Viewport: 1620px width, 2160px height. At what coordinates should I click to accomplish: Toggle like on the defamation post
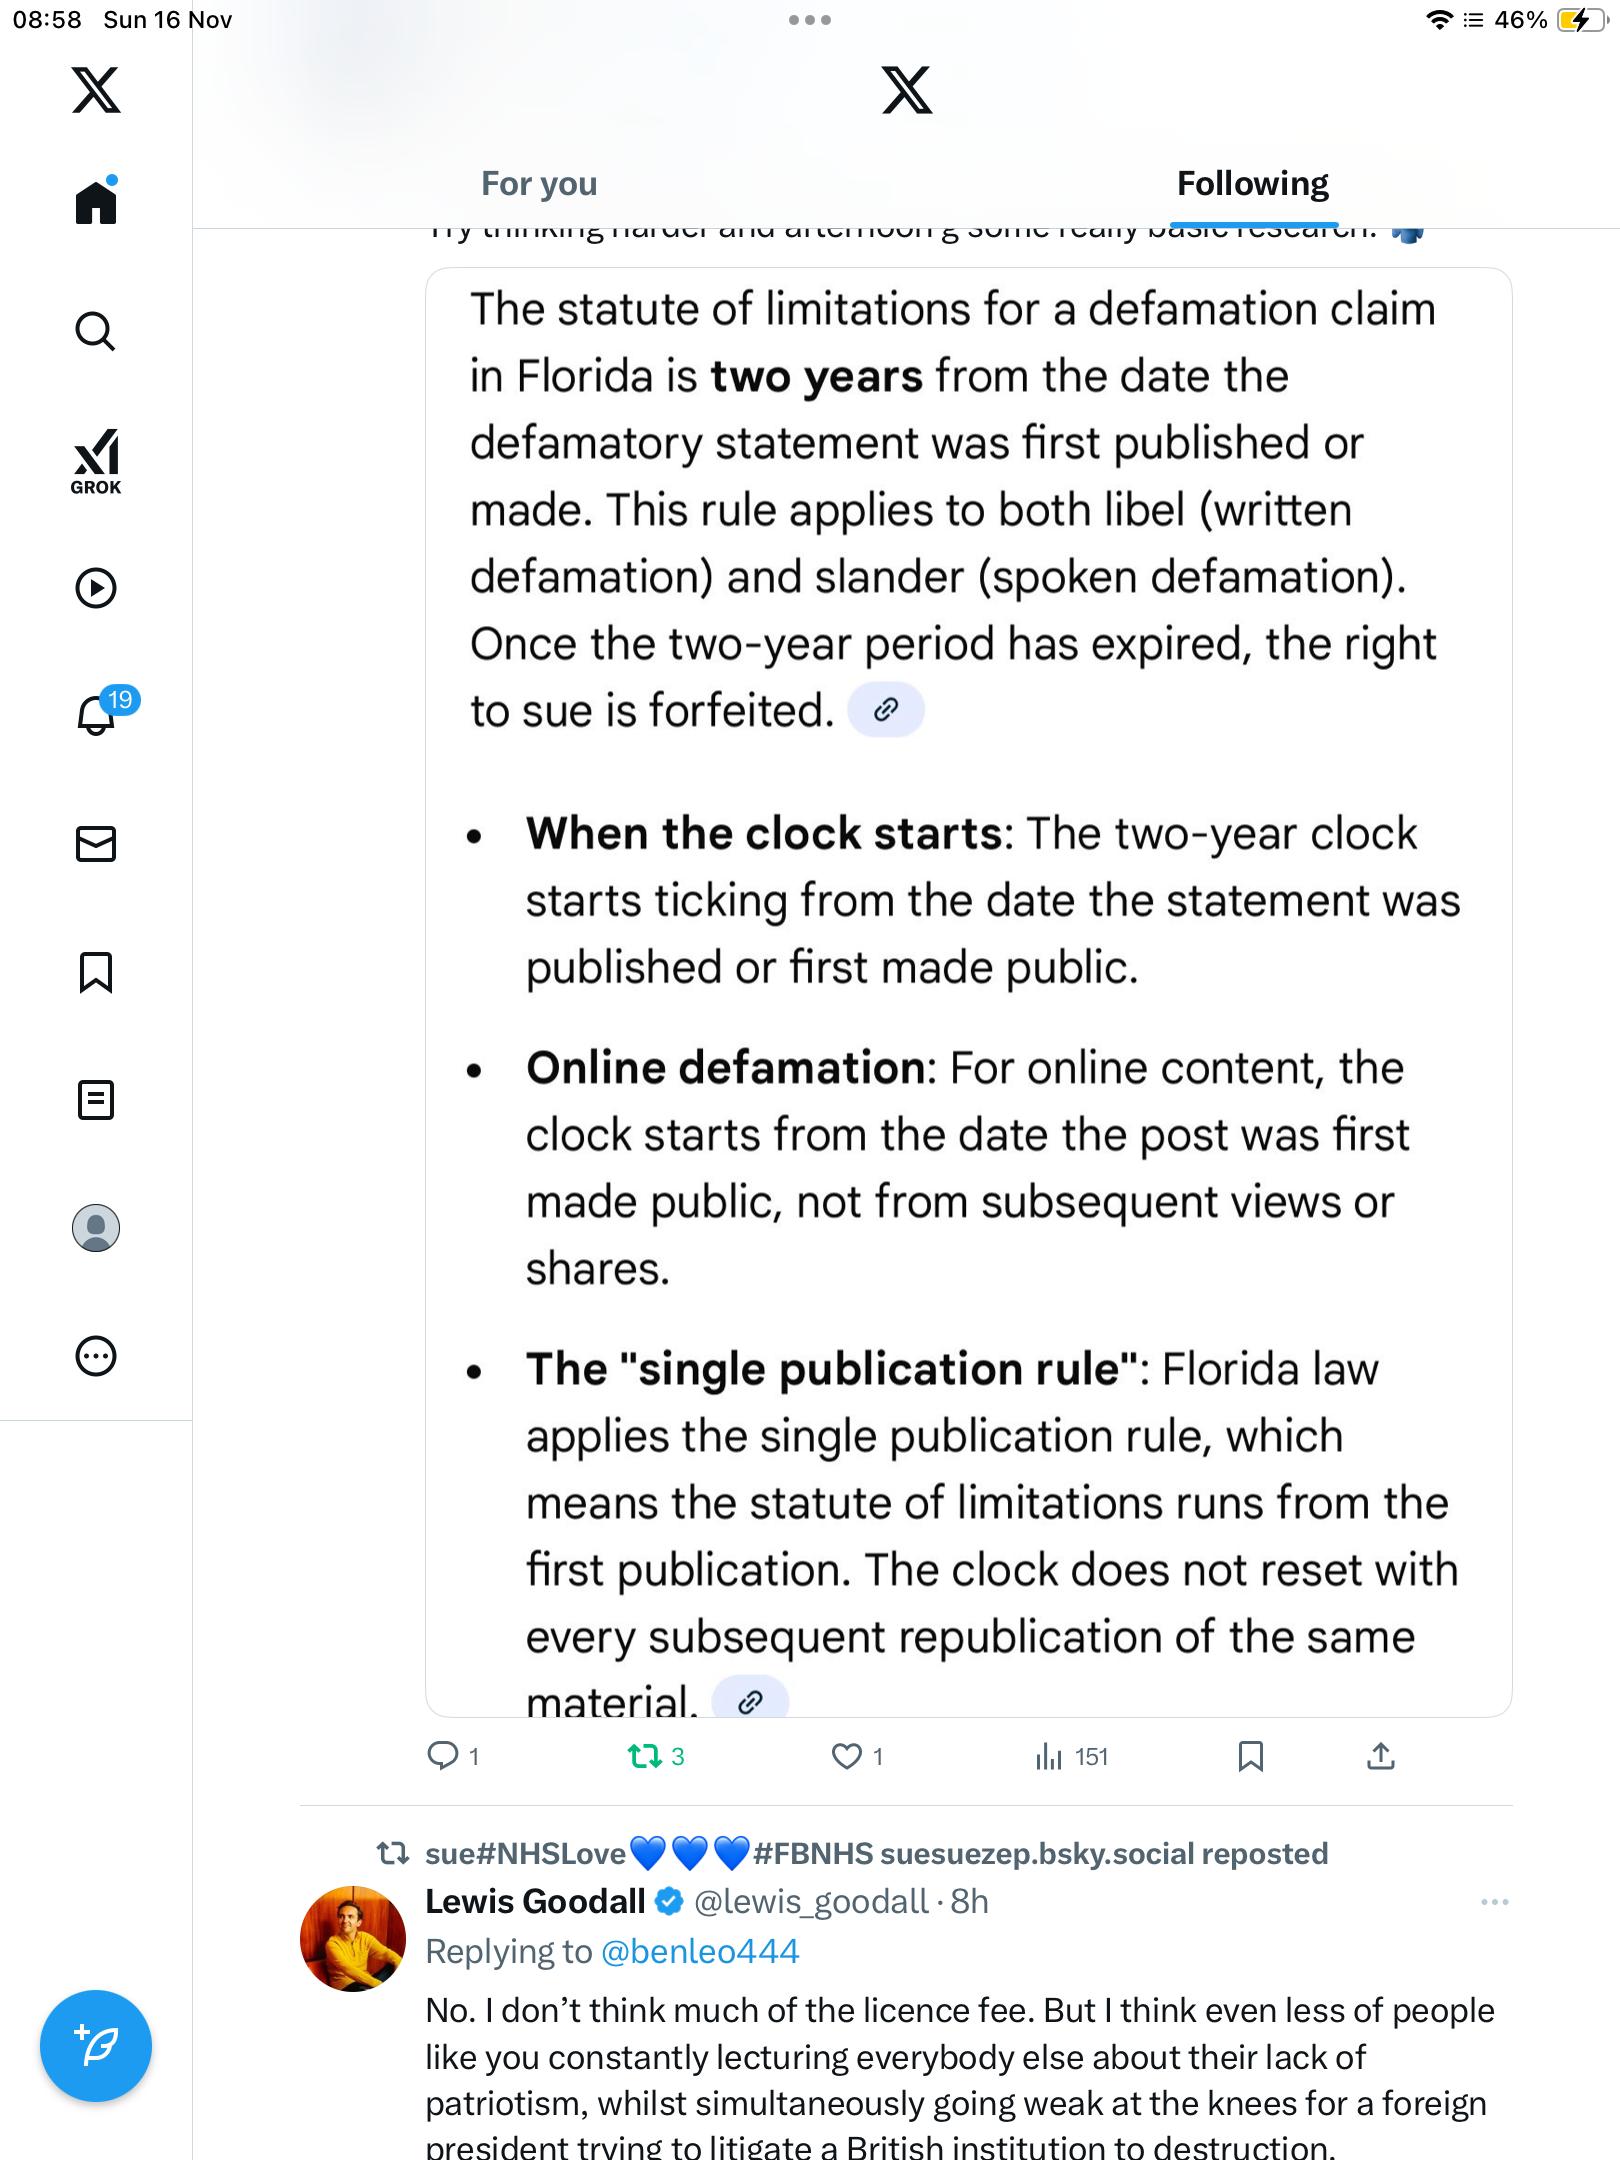(x=847, y=1756)
